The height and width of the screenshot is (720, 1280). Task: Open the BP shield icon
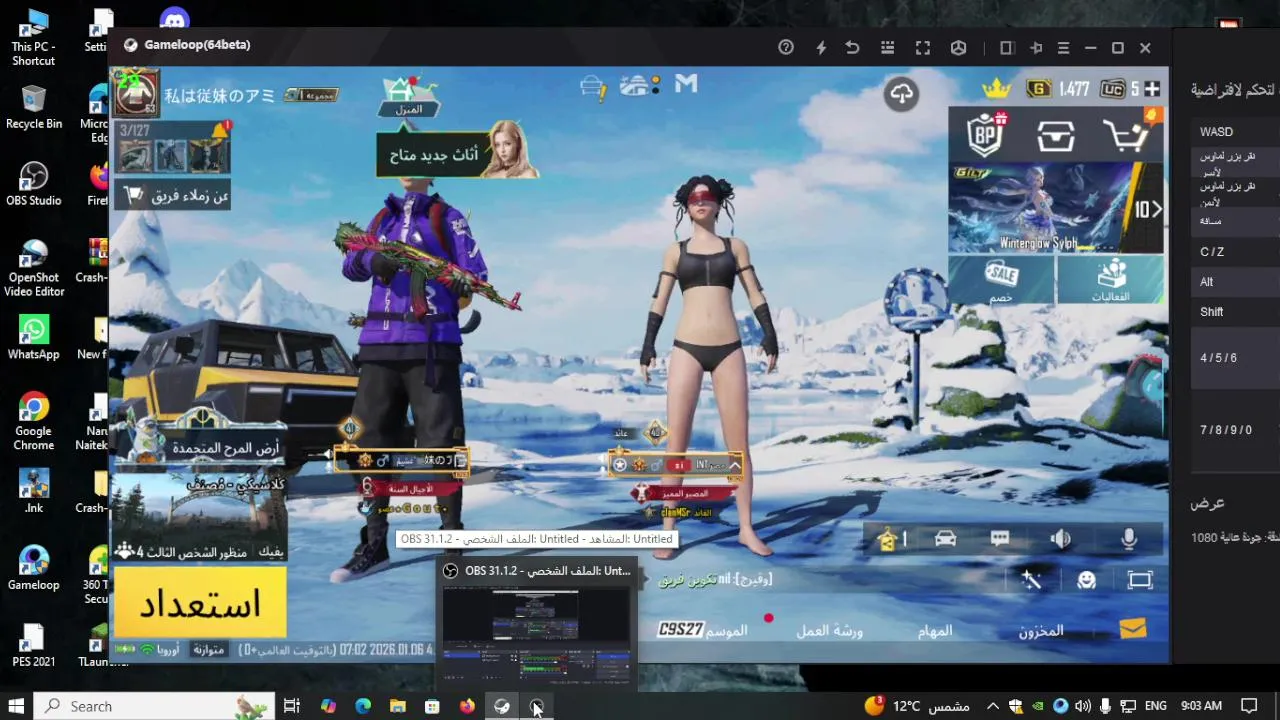click(986, 134)
